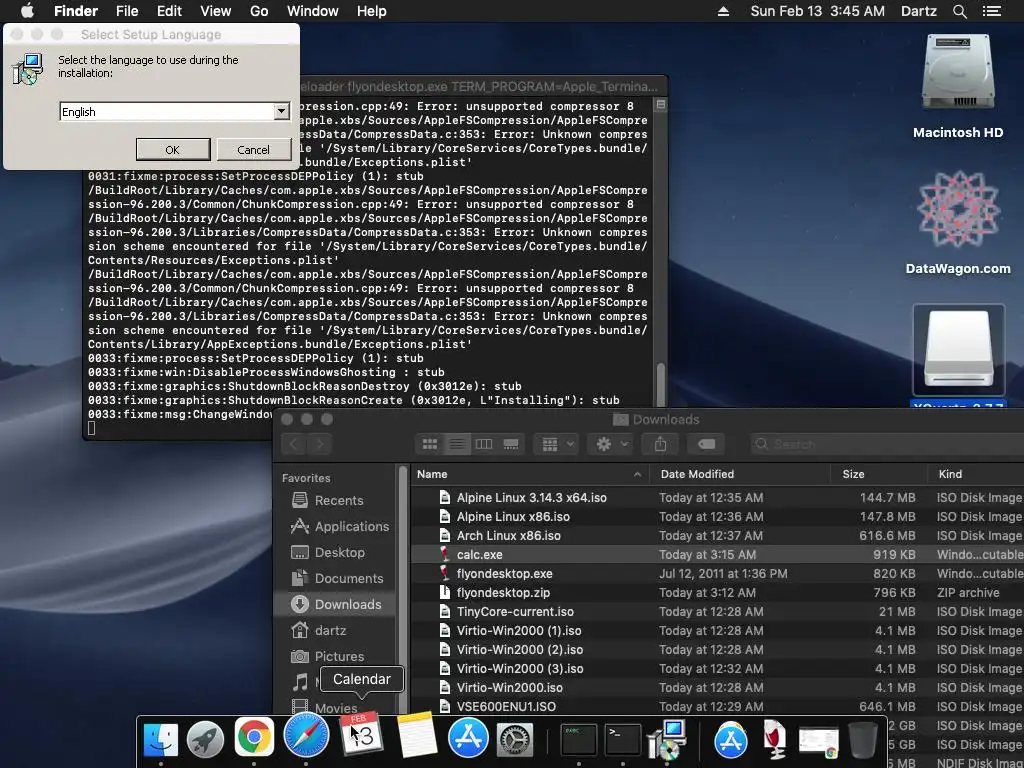
Task: Open Finder from the Dock
Action: [x=161, y=740]
